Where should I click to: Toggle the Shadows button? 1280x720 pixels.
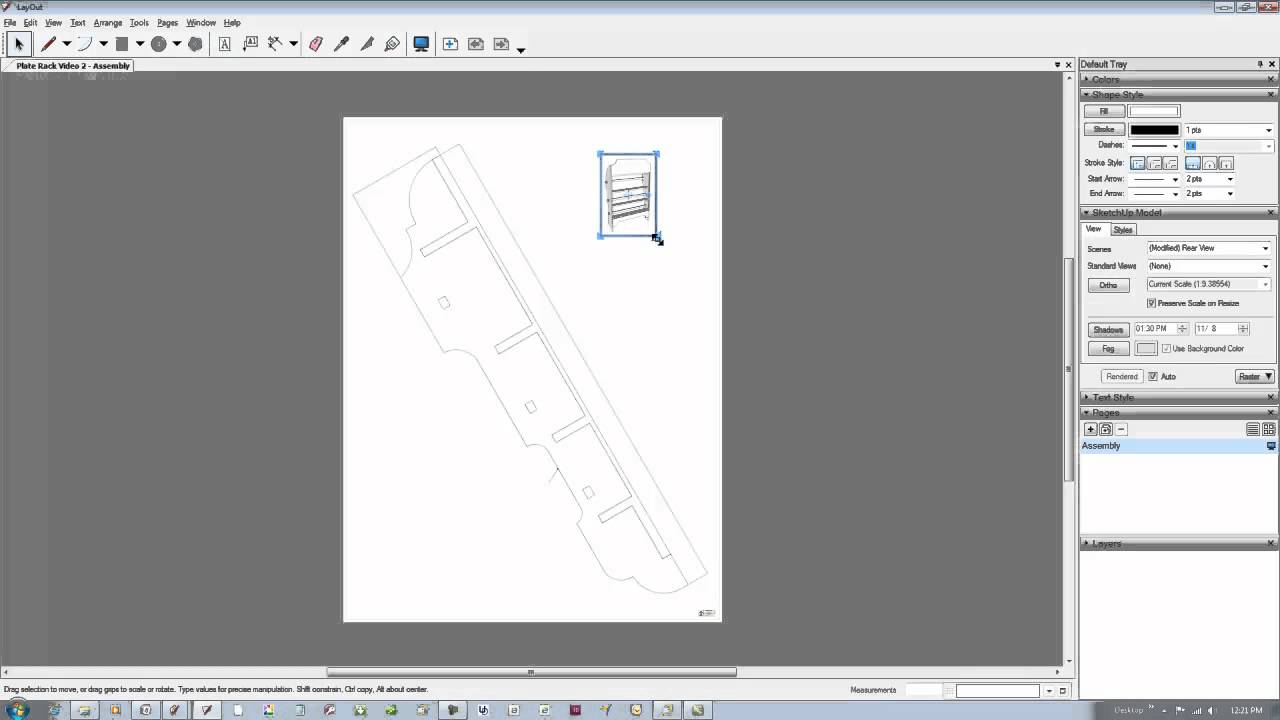coord(1108,329)
